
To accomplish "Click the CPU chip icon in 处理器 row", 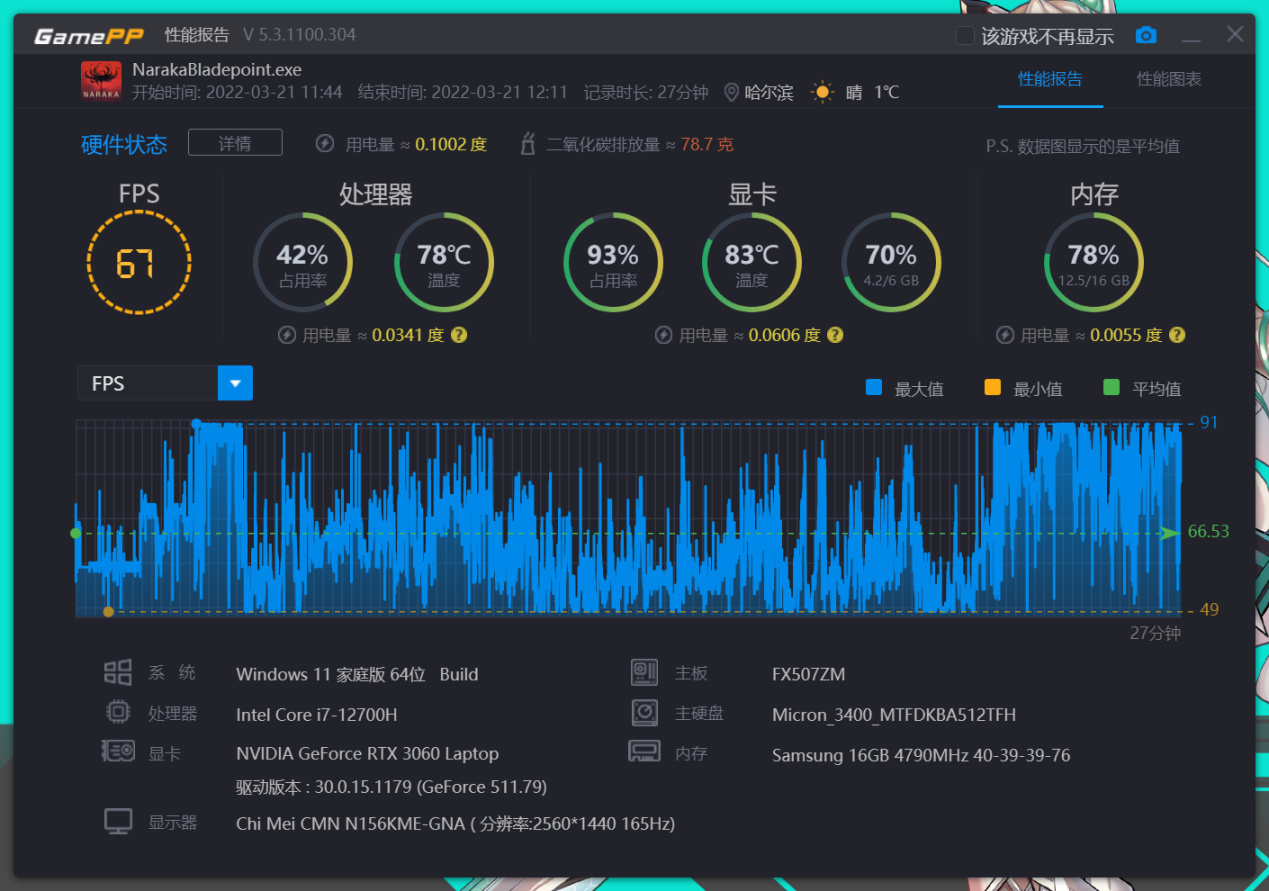I will tap(118, 713).
